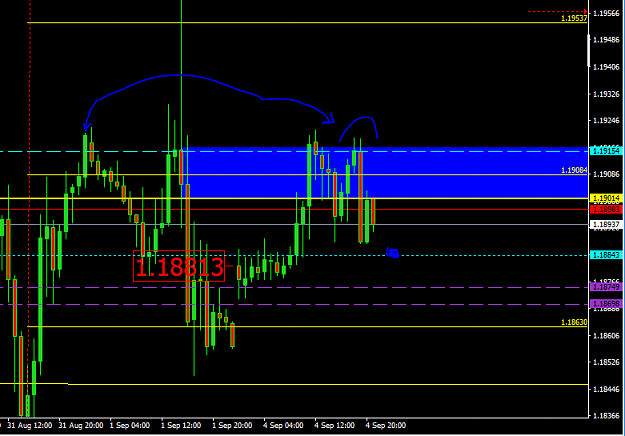Click the 1.18606 price scale value
This screenshot has width=625, height=436.
[607, 336]
